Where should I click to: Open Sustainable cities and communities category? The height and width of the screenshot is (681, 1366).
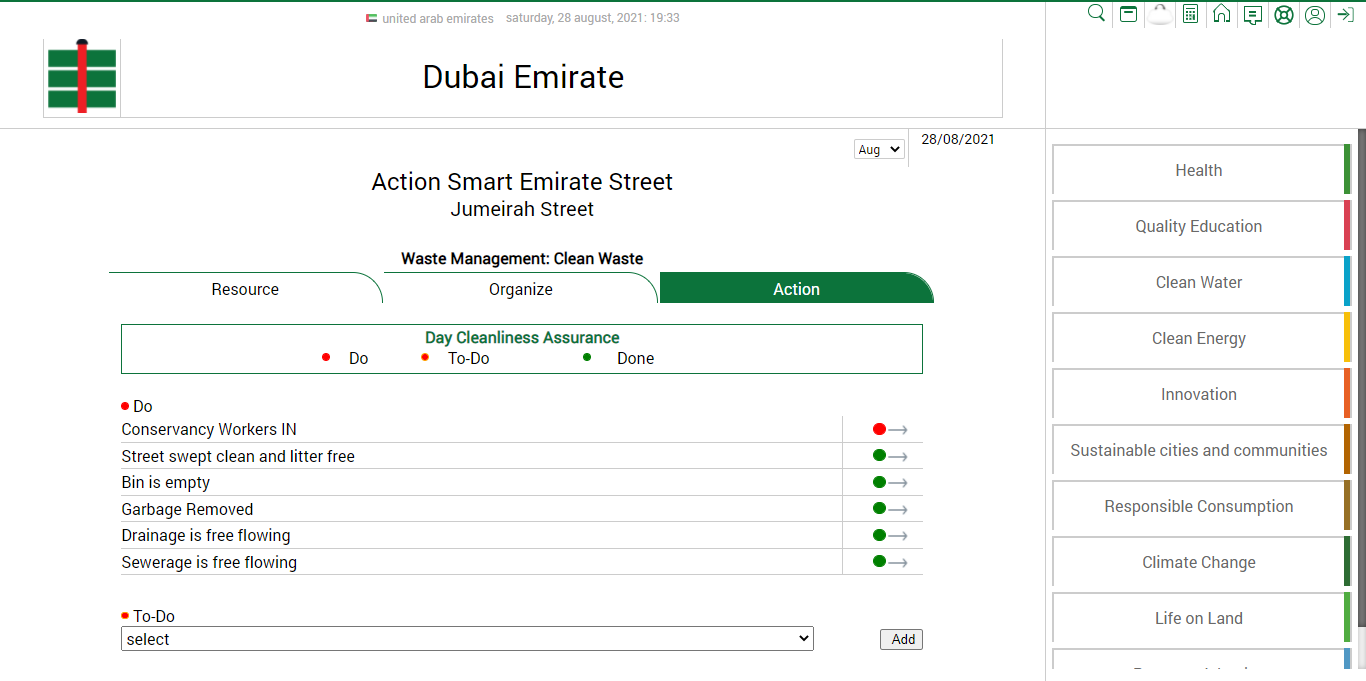1200,450
